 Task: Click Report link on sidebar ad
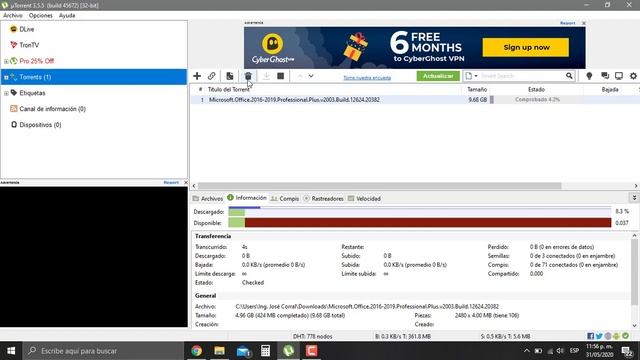coord(171,182)
